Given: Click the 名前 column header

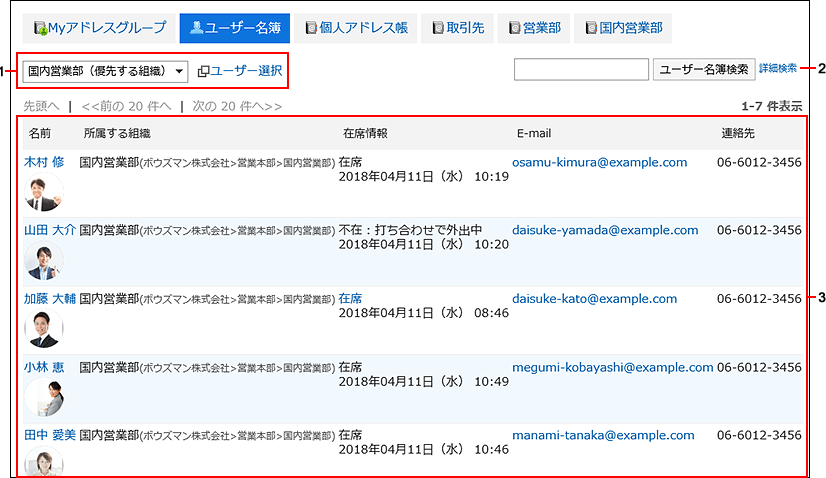Looking at the screenshot, I should pos(40,133).
